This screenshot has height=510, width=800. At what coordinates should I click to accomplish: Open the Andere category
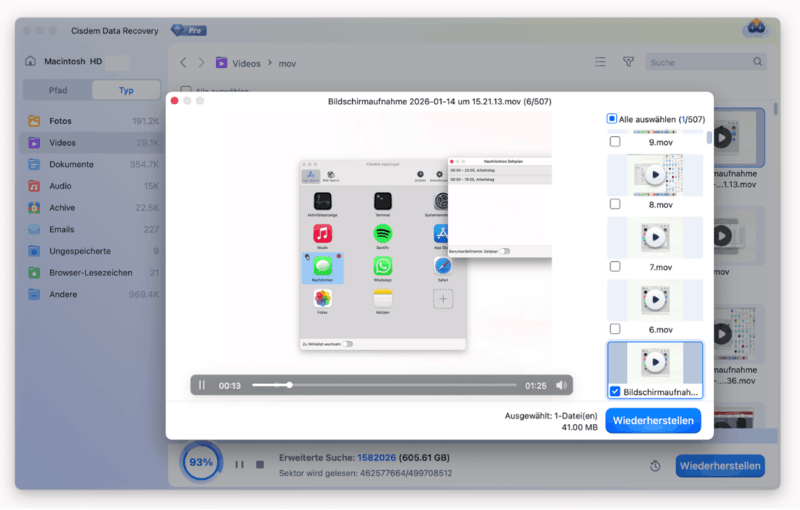(93, 294)
